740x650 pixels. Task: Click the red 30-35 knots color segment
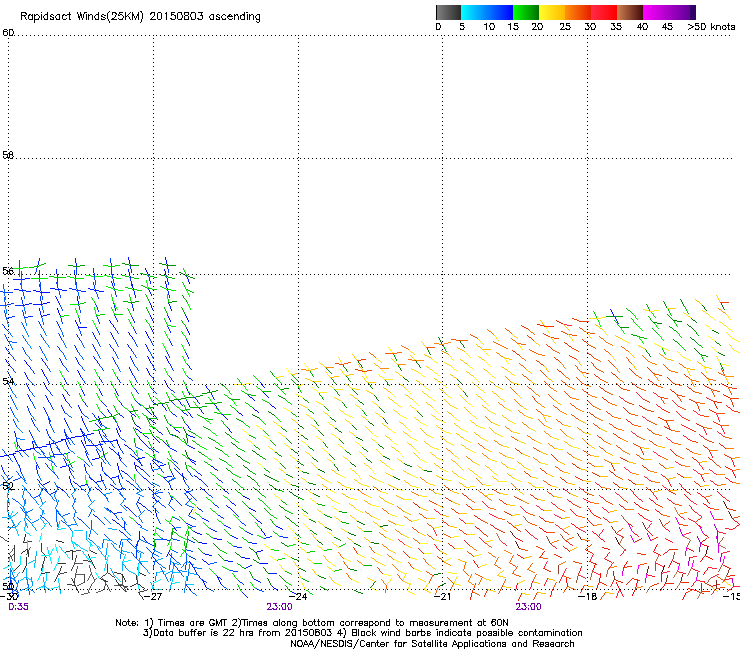point(604,12)
